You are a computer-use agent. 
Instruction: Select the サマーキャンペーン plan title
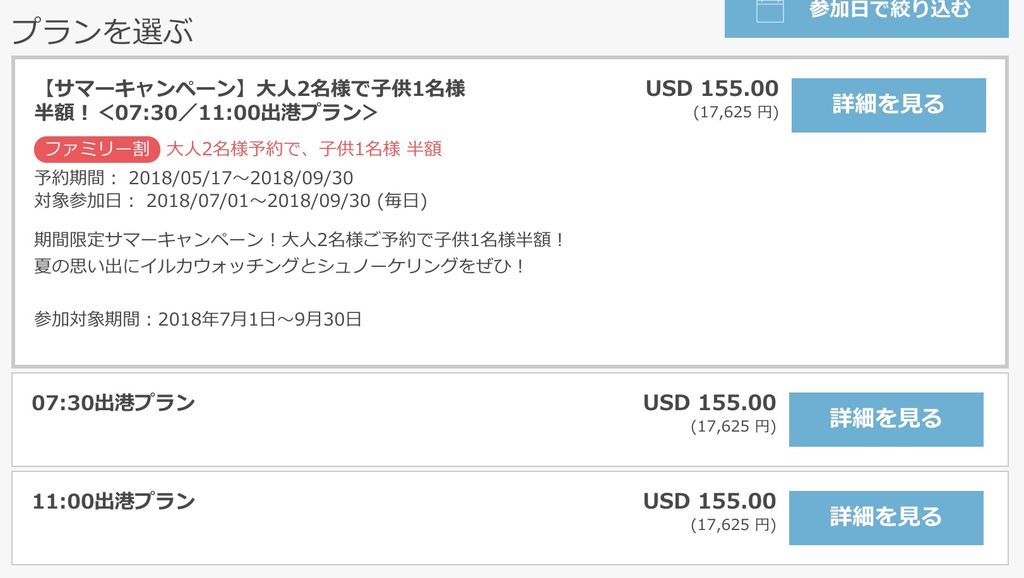(249, 100)
